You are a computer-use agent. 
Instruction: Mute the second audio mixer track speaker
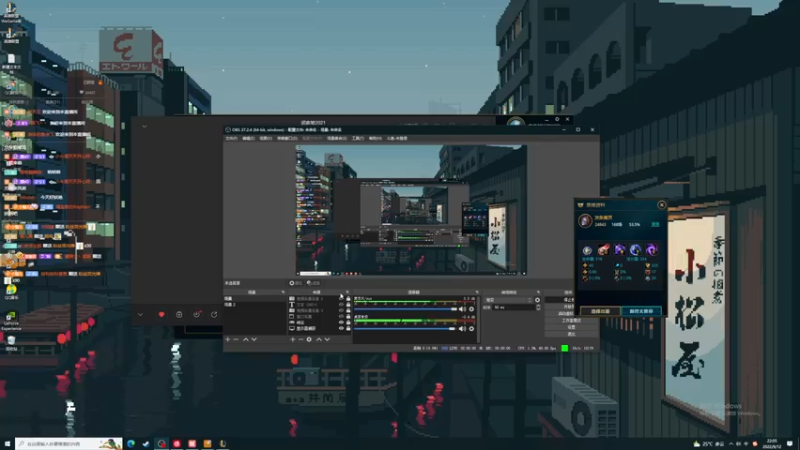click(x=462, y=329)
